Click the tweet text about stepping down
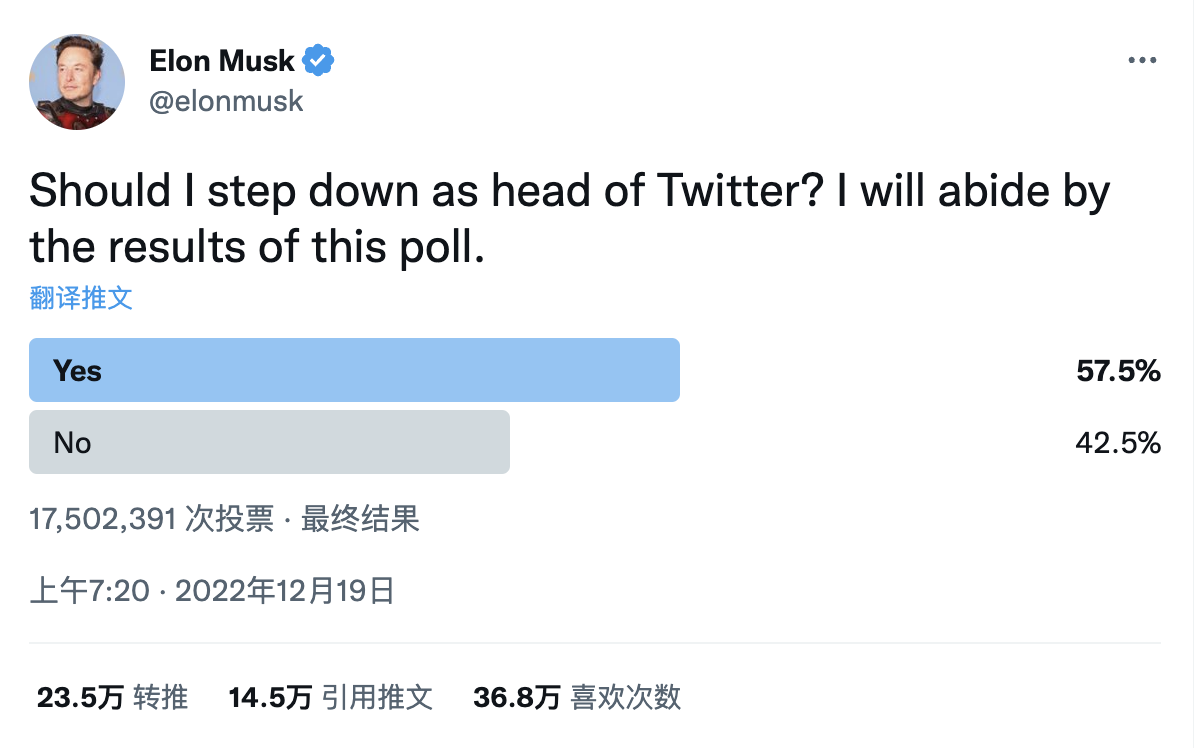1194x748 pixels. 570,219
